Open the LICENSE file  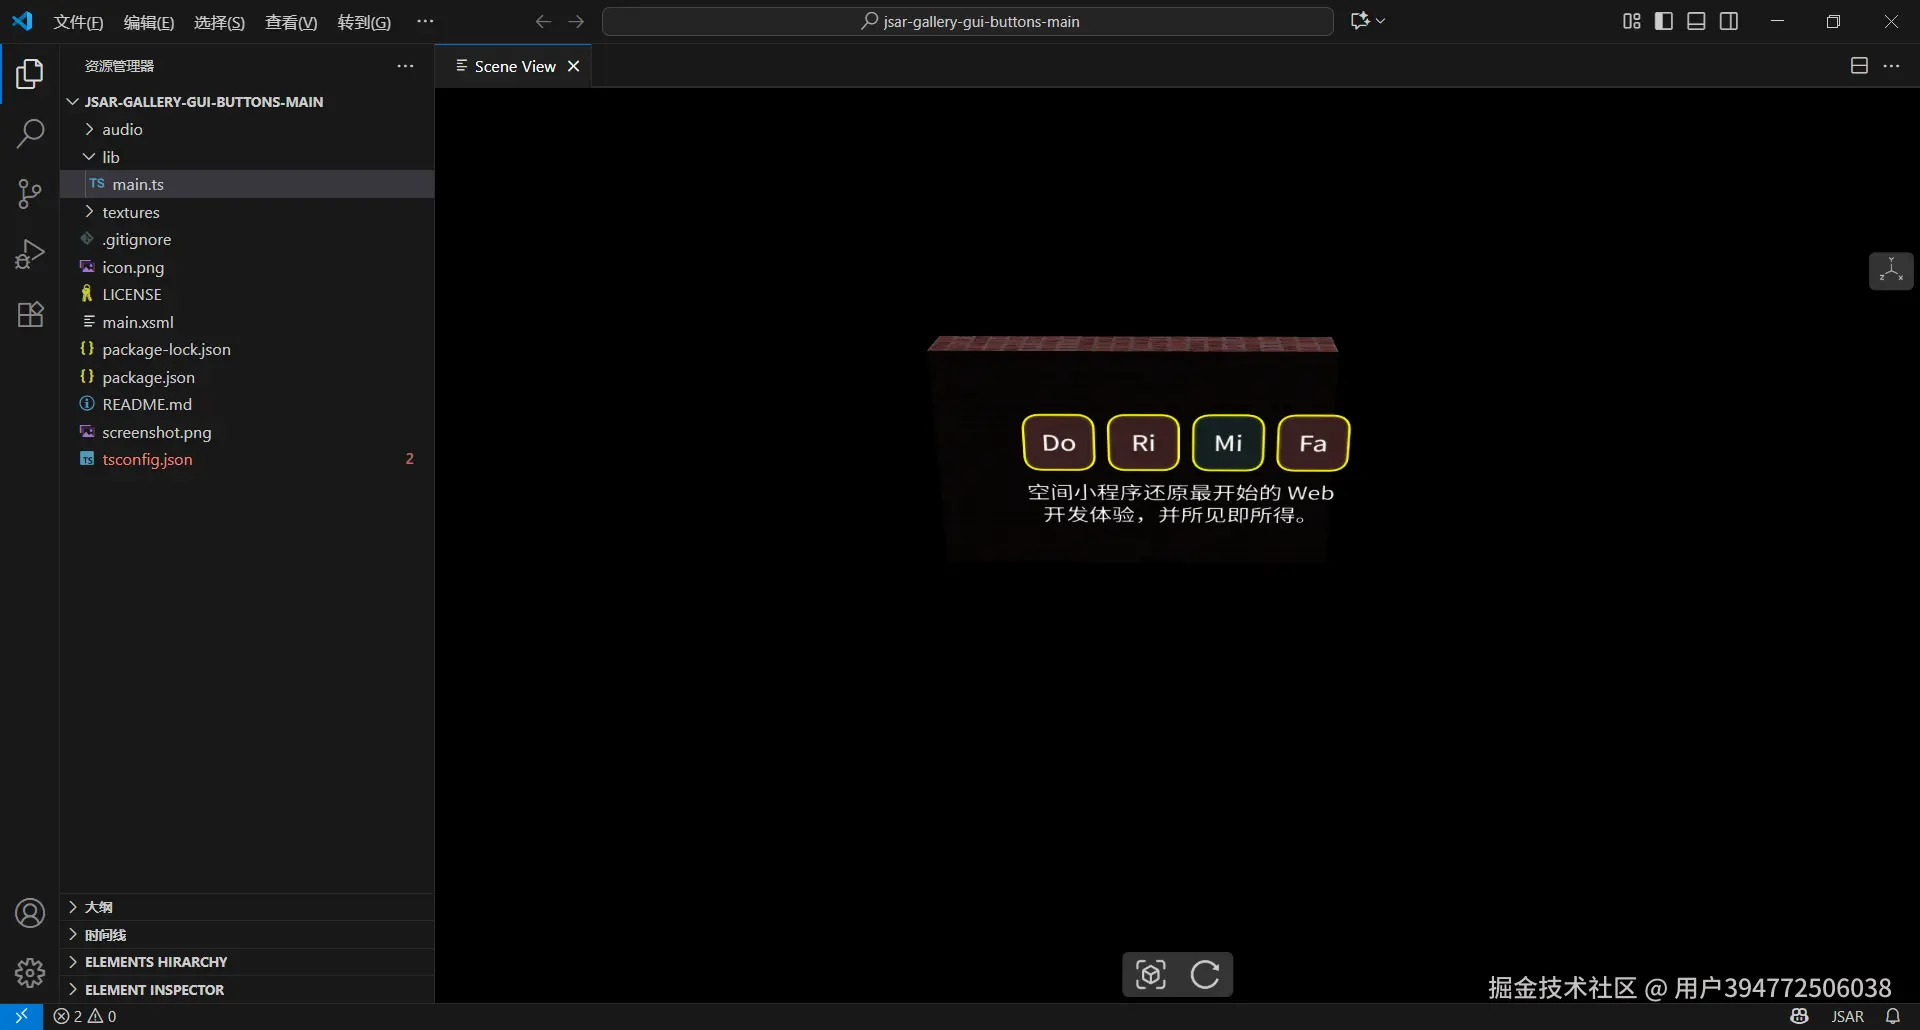(x=247, y=294)
